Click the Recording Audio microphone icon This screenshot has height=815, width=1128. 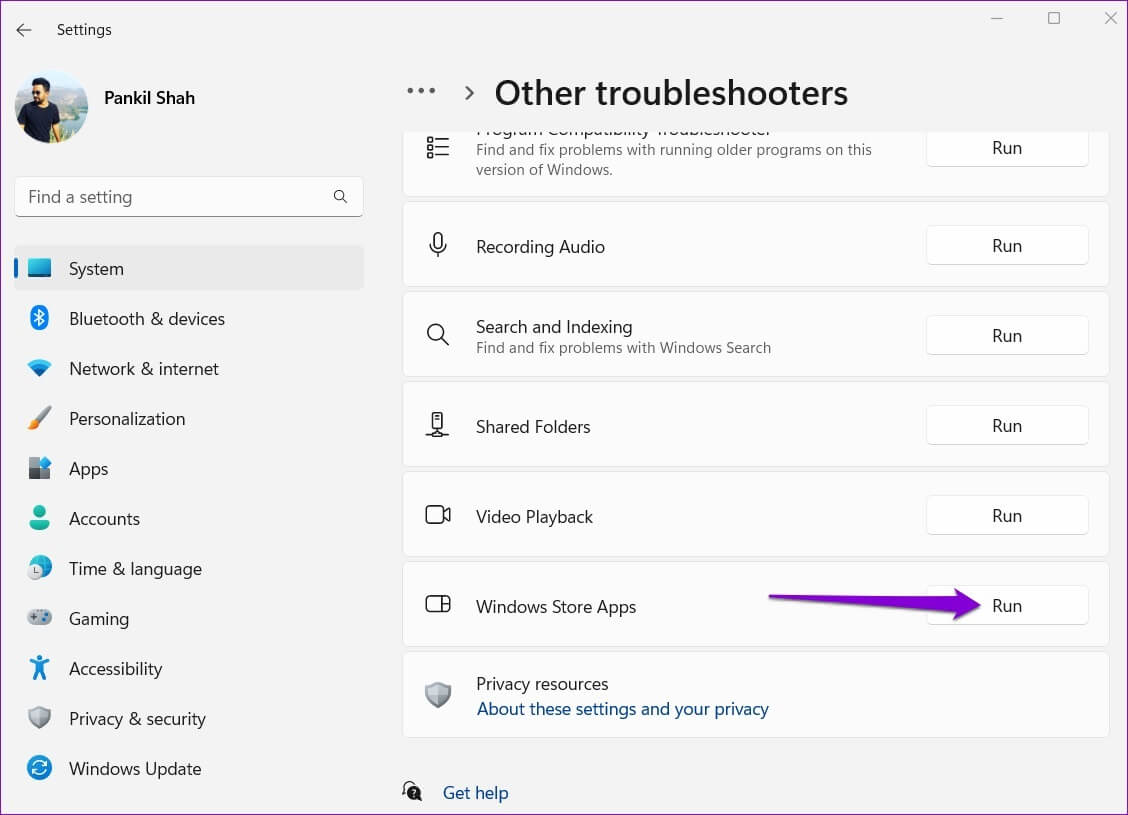(437, 245)
